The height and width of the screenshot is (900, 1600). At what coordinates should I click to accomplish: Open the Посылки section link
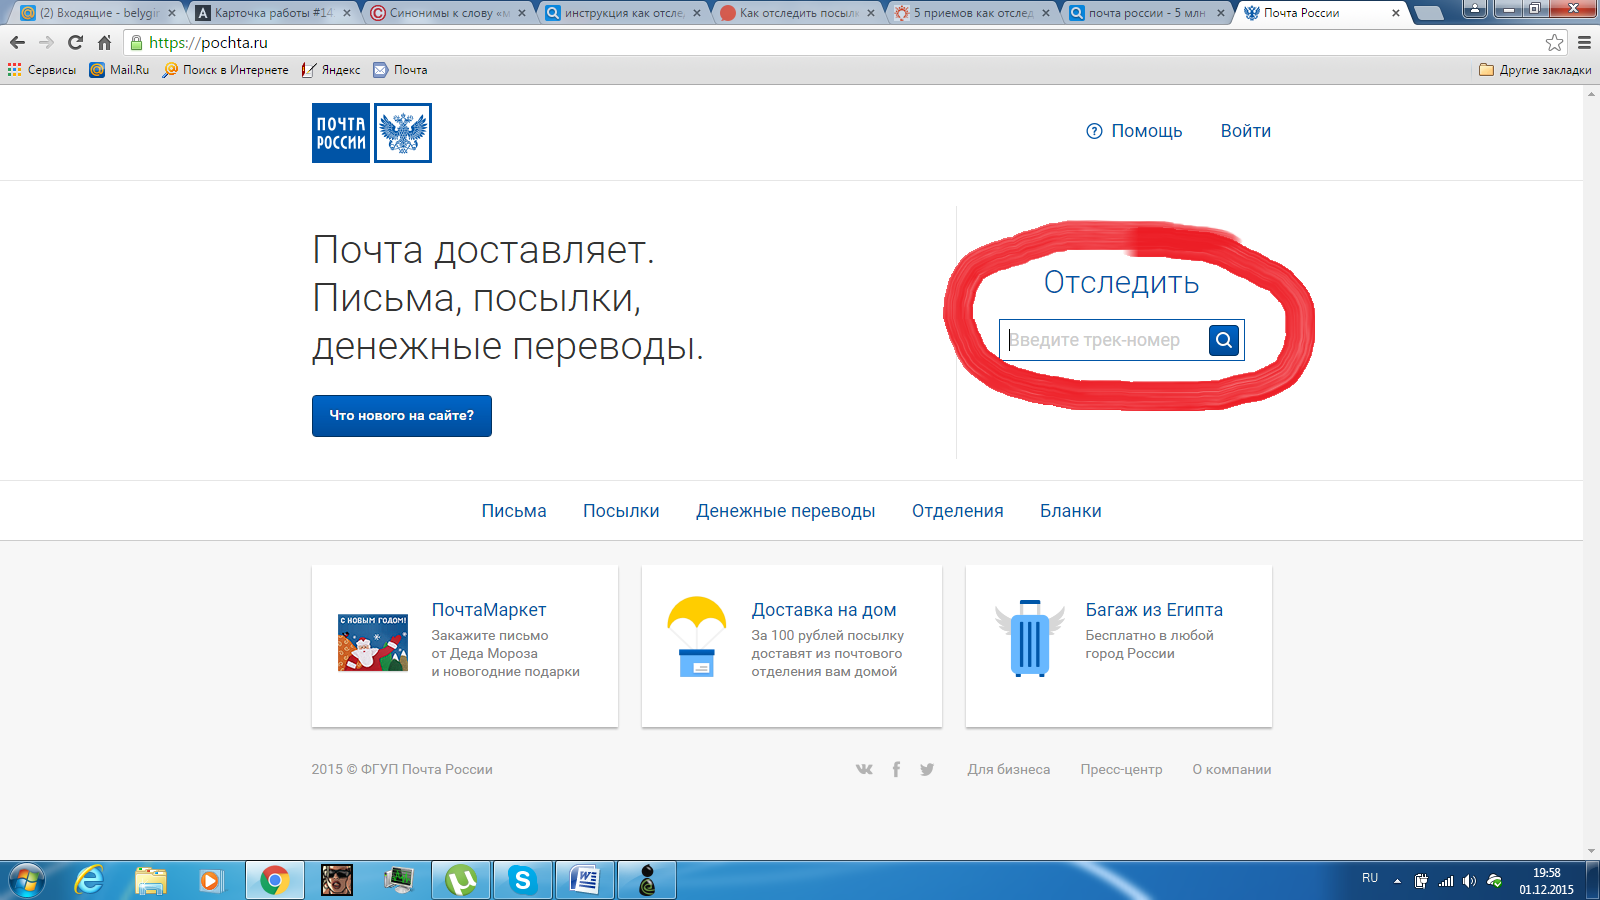(x=621, y=511)
